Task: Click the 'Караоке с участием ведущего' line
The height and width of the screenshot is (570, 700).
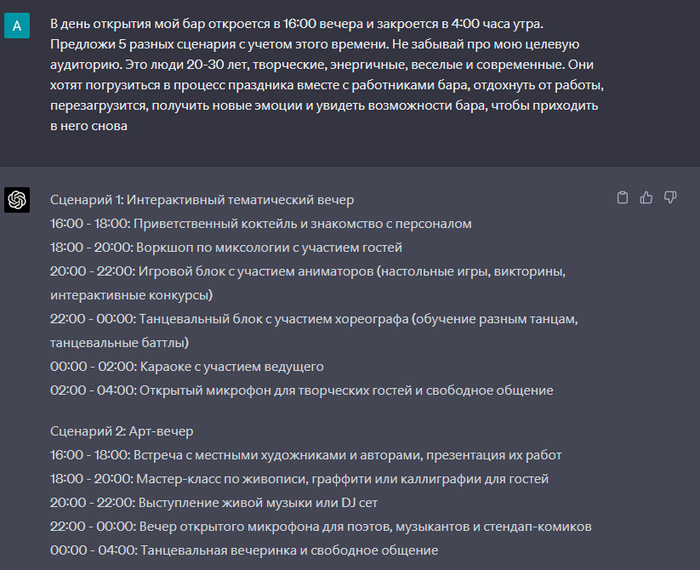Action: 187,366
